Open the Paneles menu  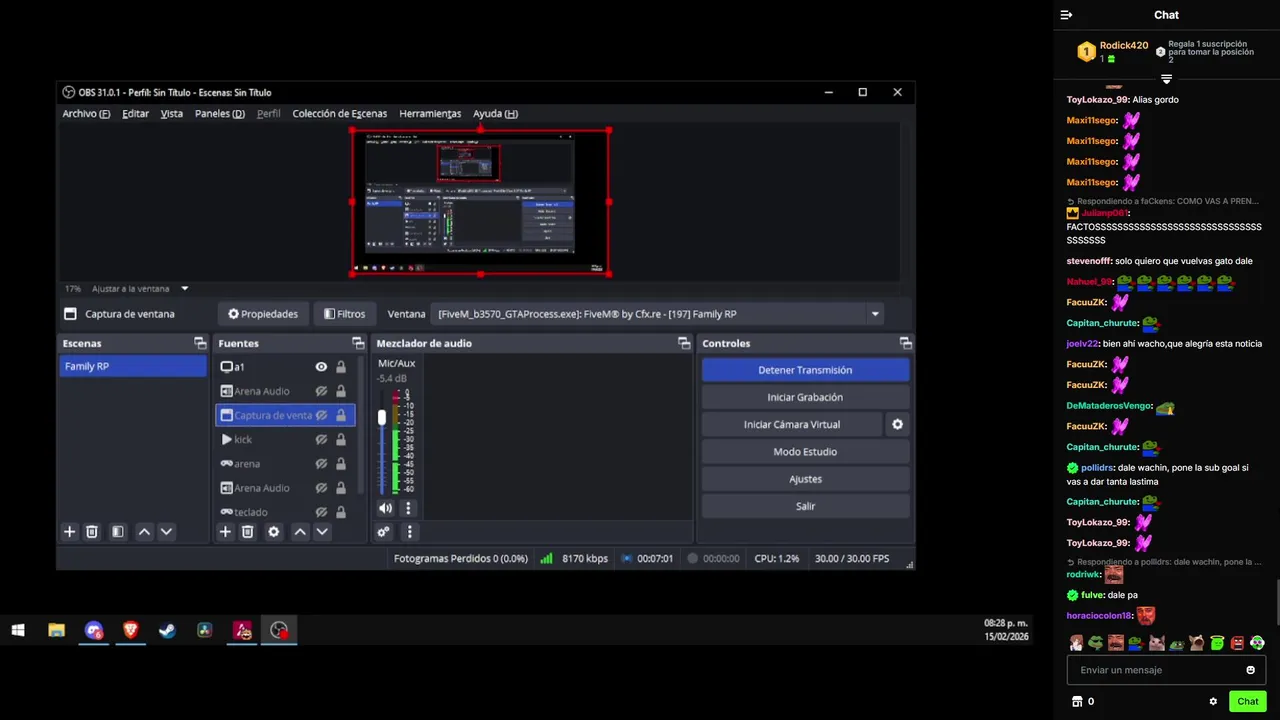pos(219,114)
